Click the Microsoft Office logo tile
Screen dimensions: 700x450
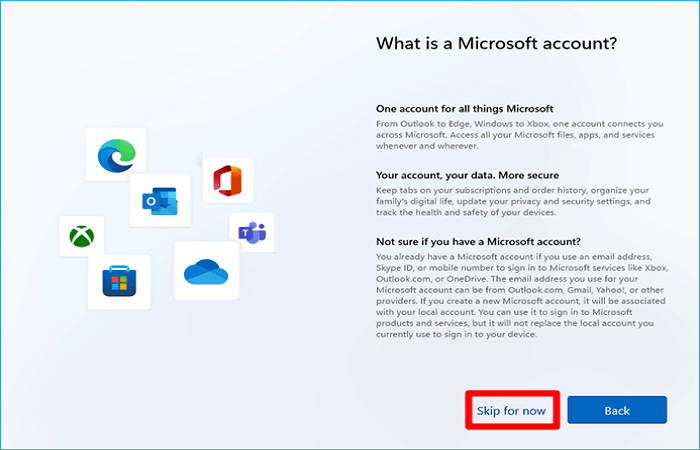(228, 180)
